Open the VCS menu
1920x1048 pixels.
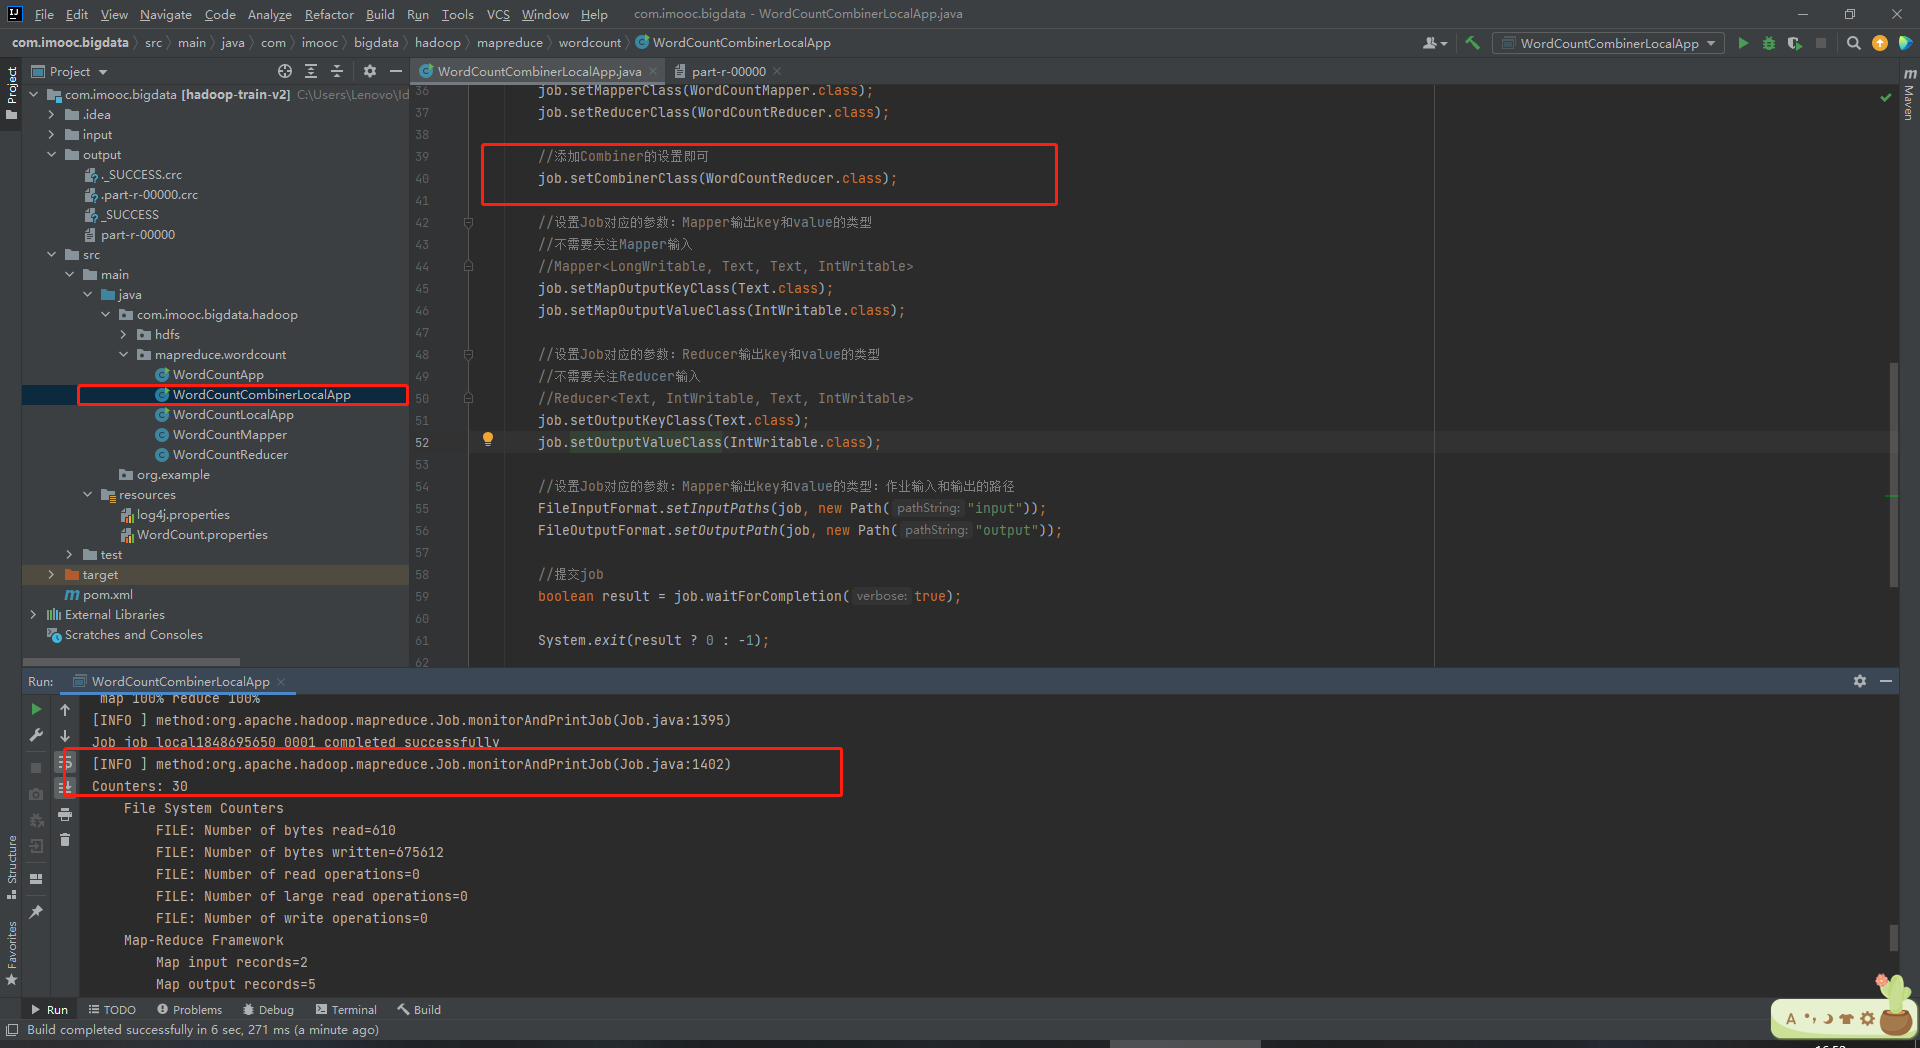tap(498, 14)
